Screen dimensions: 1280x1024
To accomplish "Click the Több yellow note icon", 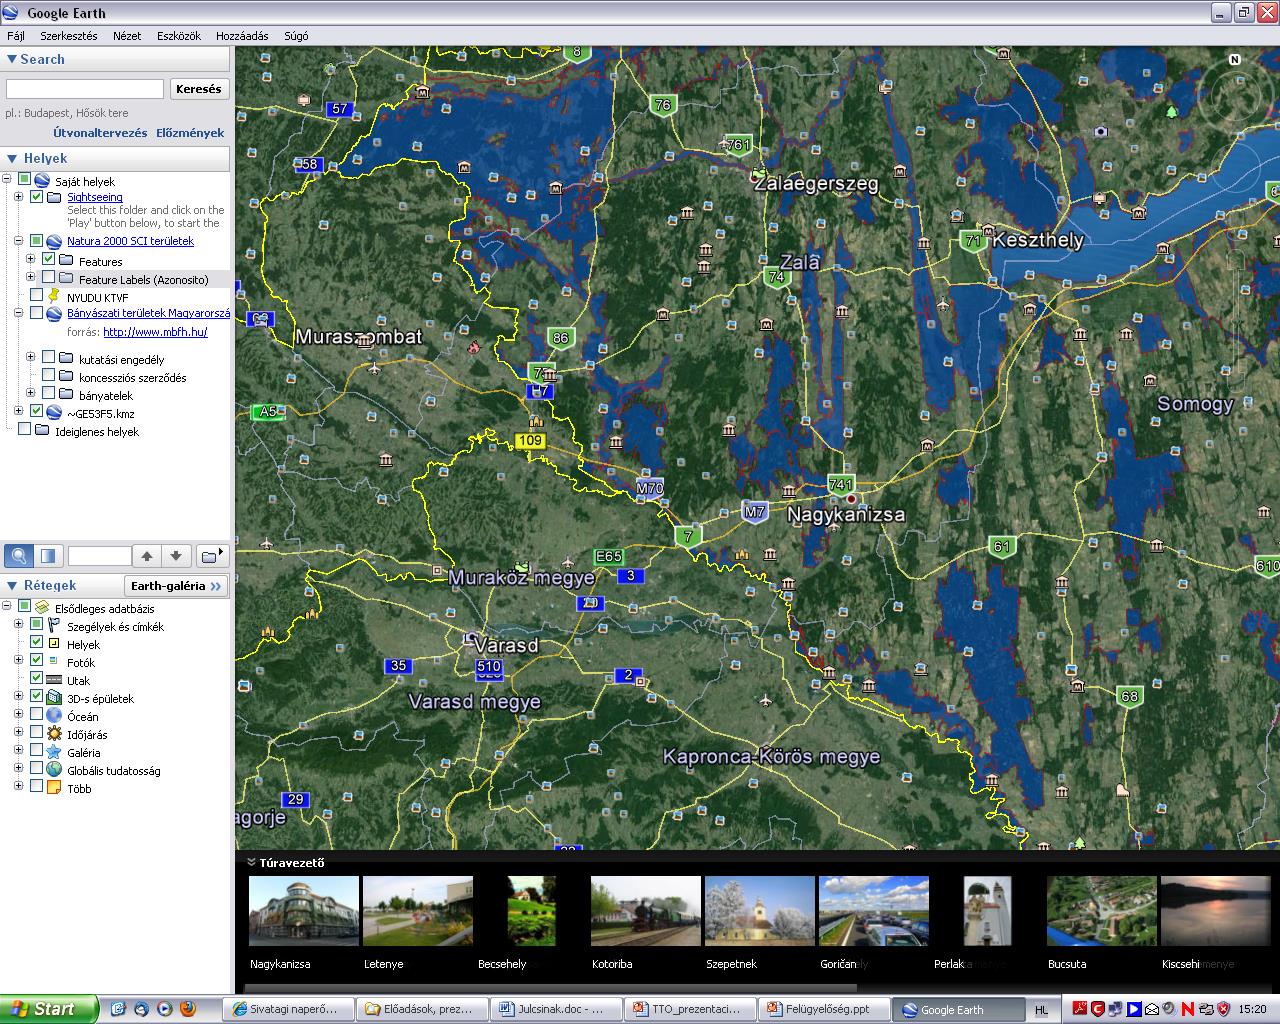I will 54,788.
